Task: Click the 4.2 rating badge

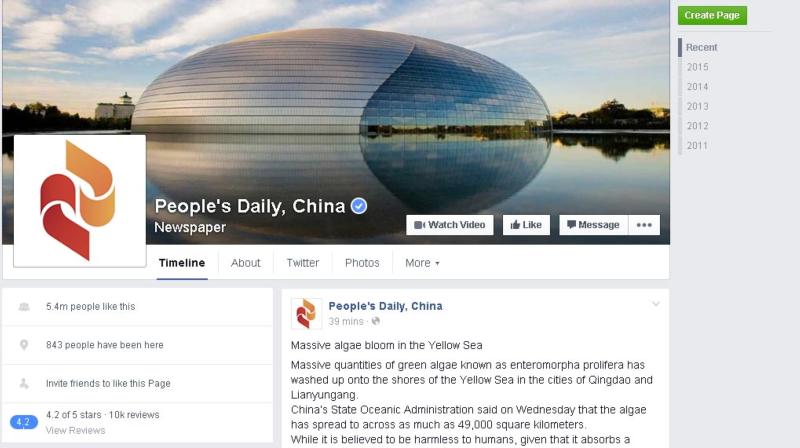Action: pos(23,422)
